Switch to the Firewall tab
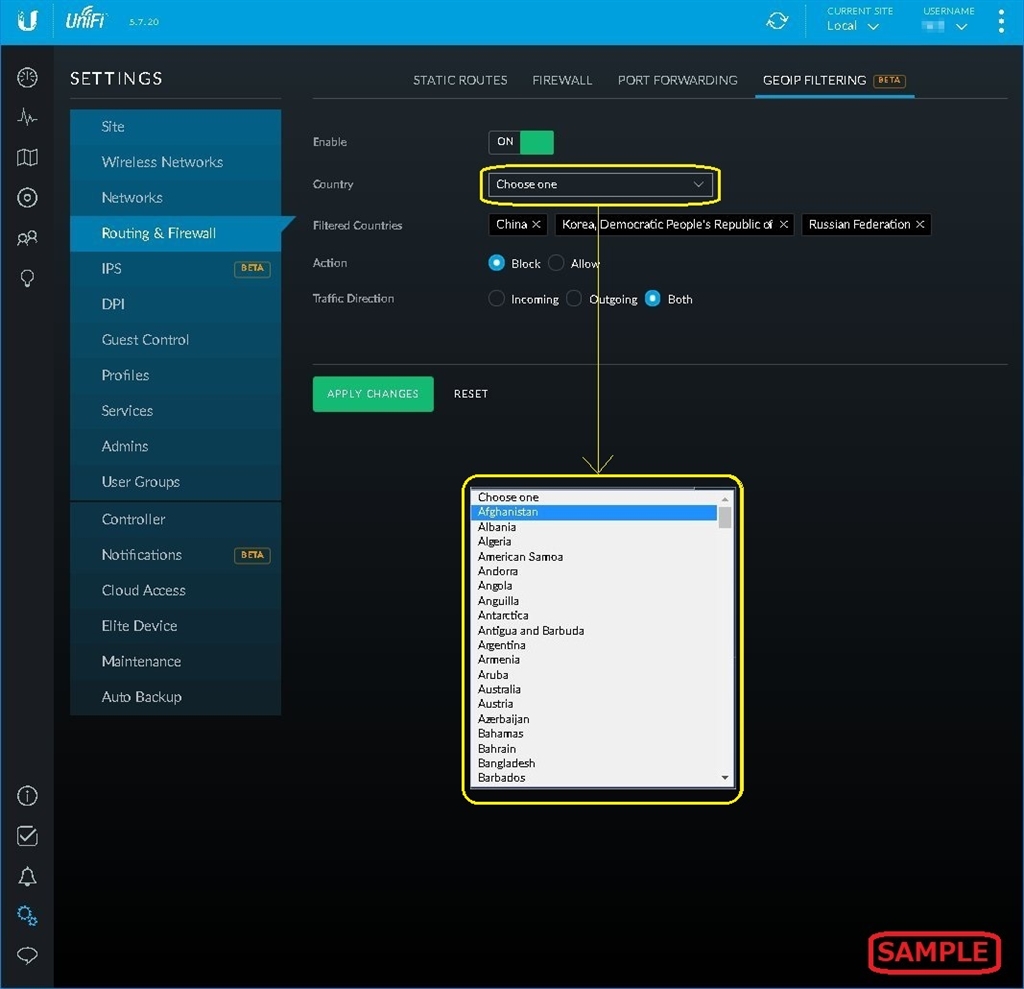 [x=562, y=80]
